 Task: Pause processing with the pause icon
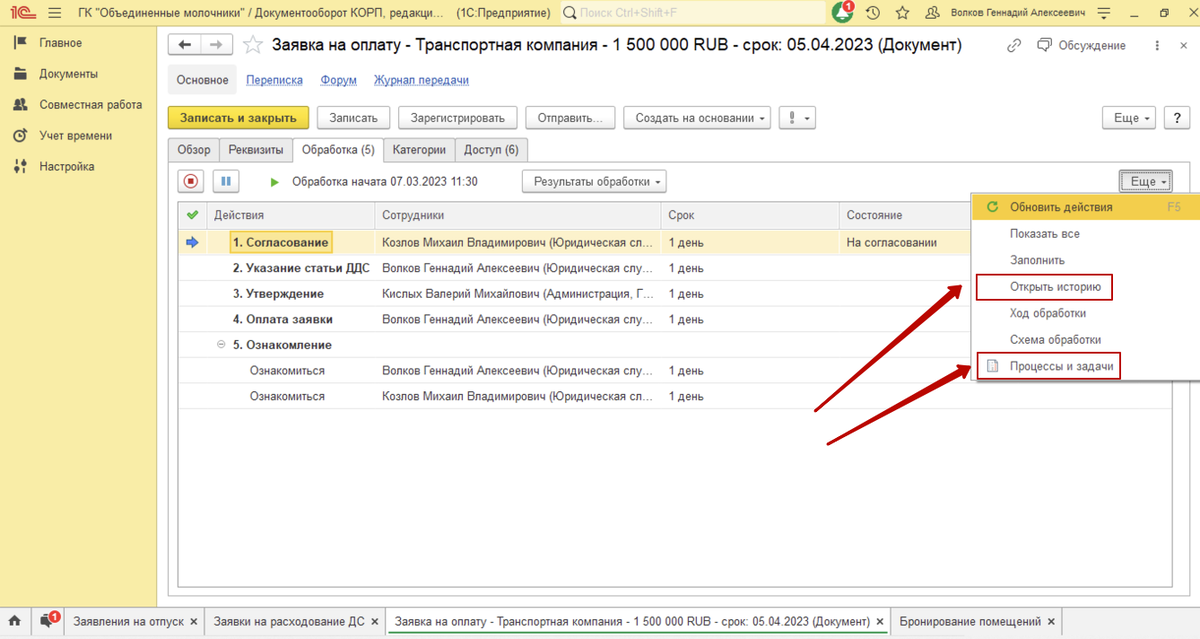(x=226, y=182)
